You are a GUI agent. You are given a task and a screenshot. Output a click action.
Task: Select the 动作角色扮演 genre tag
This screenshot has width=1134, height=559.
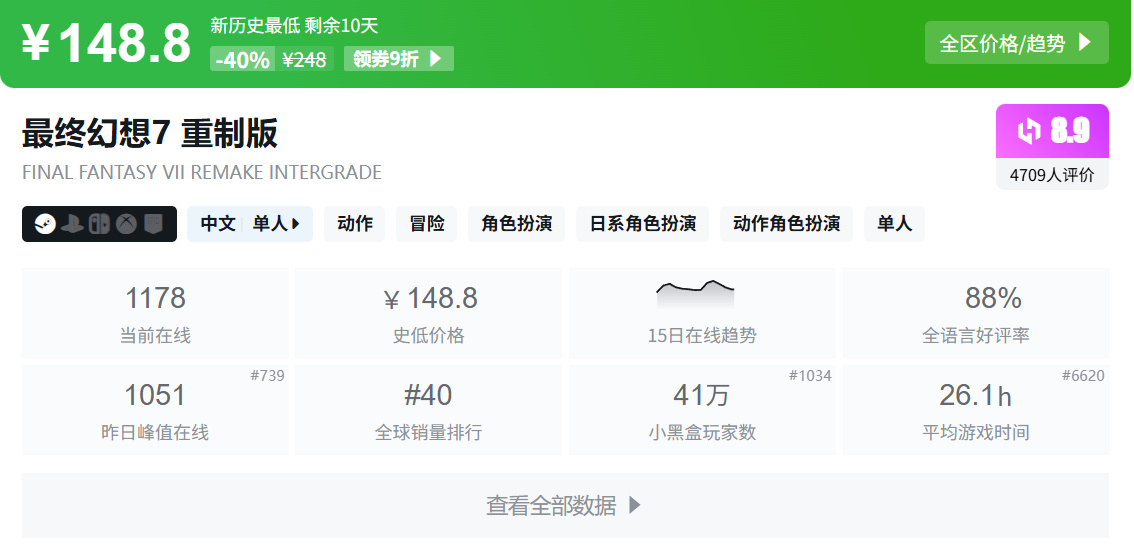(786, 224)
